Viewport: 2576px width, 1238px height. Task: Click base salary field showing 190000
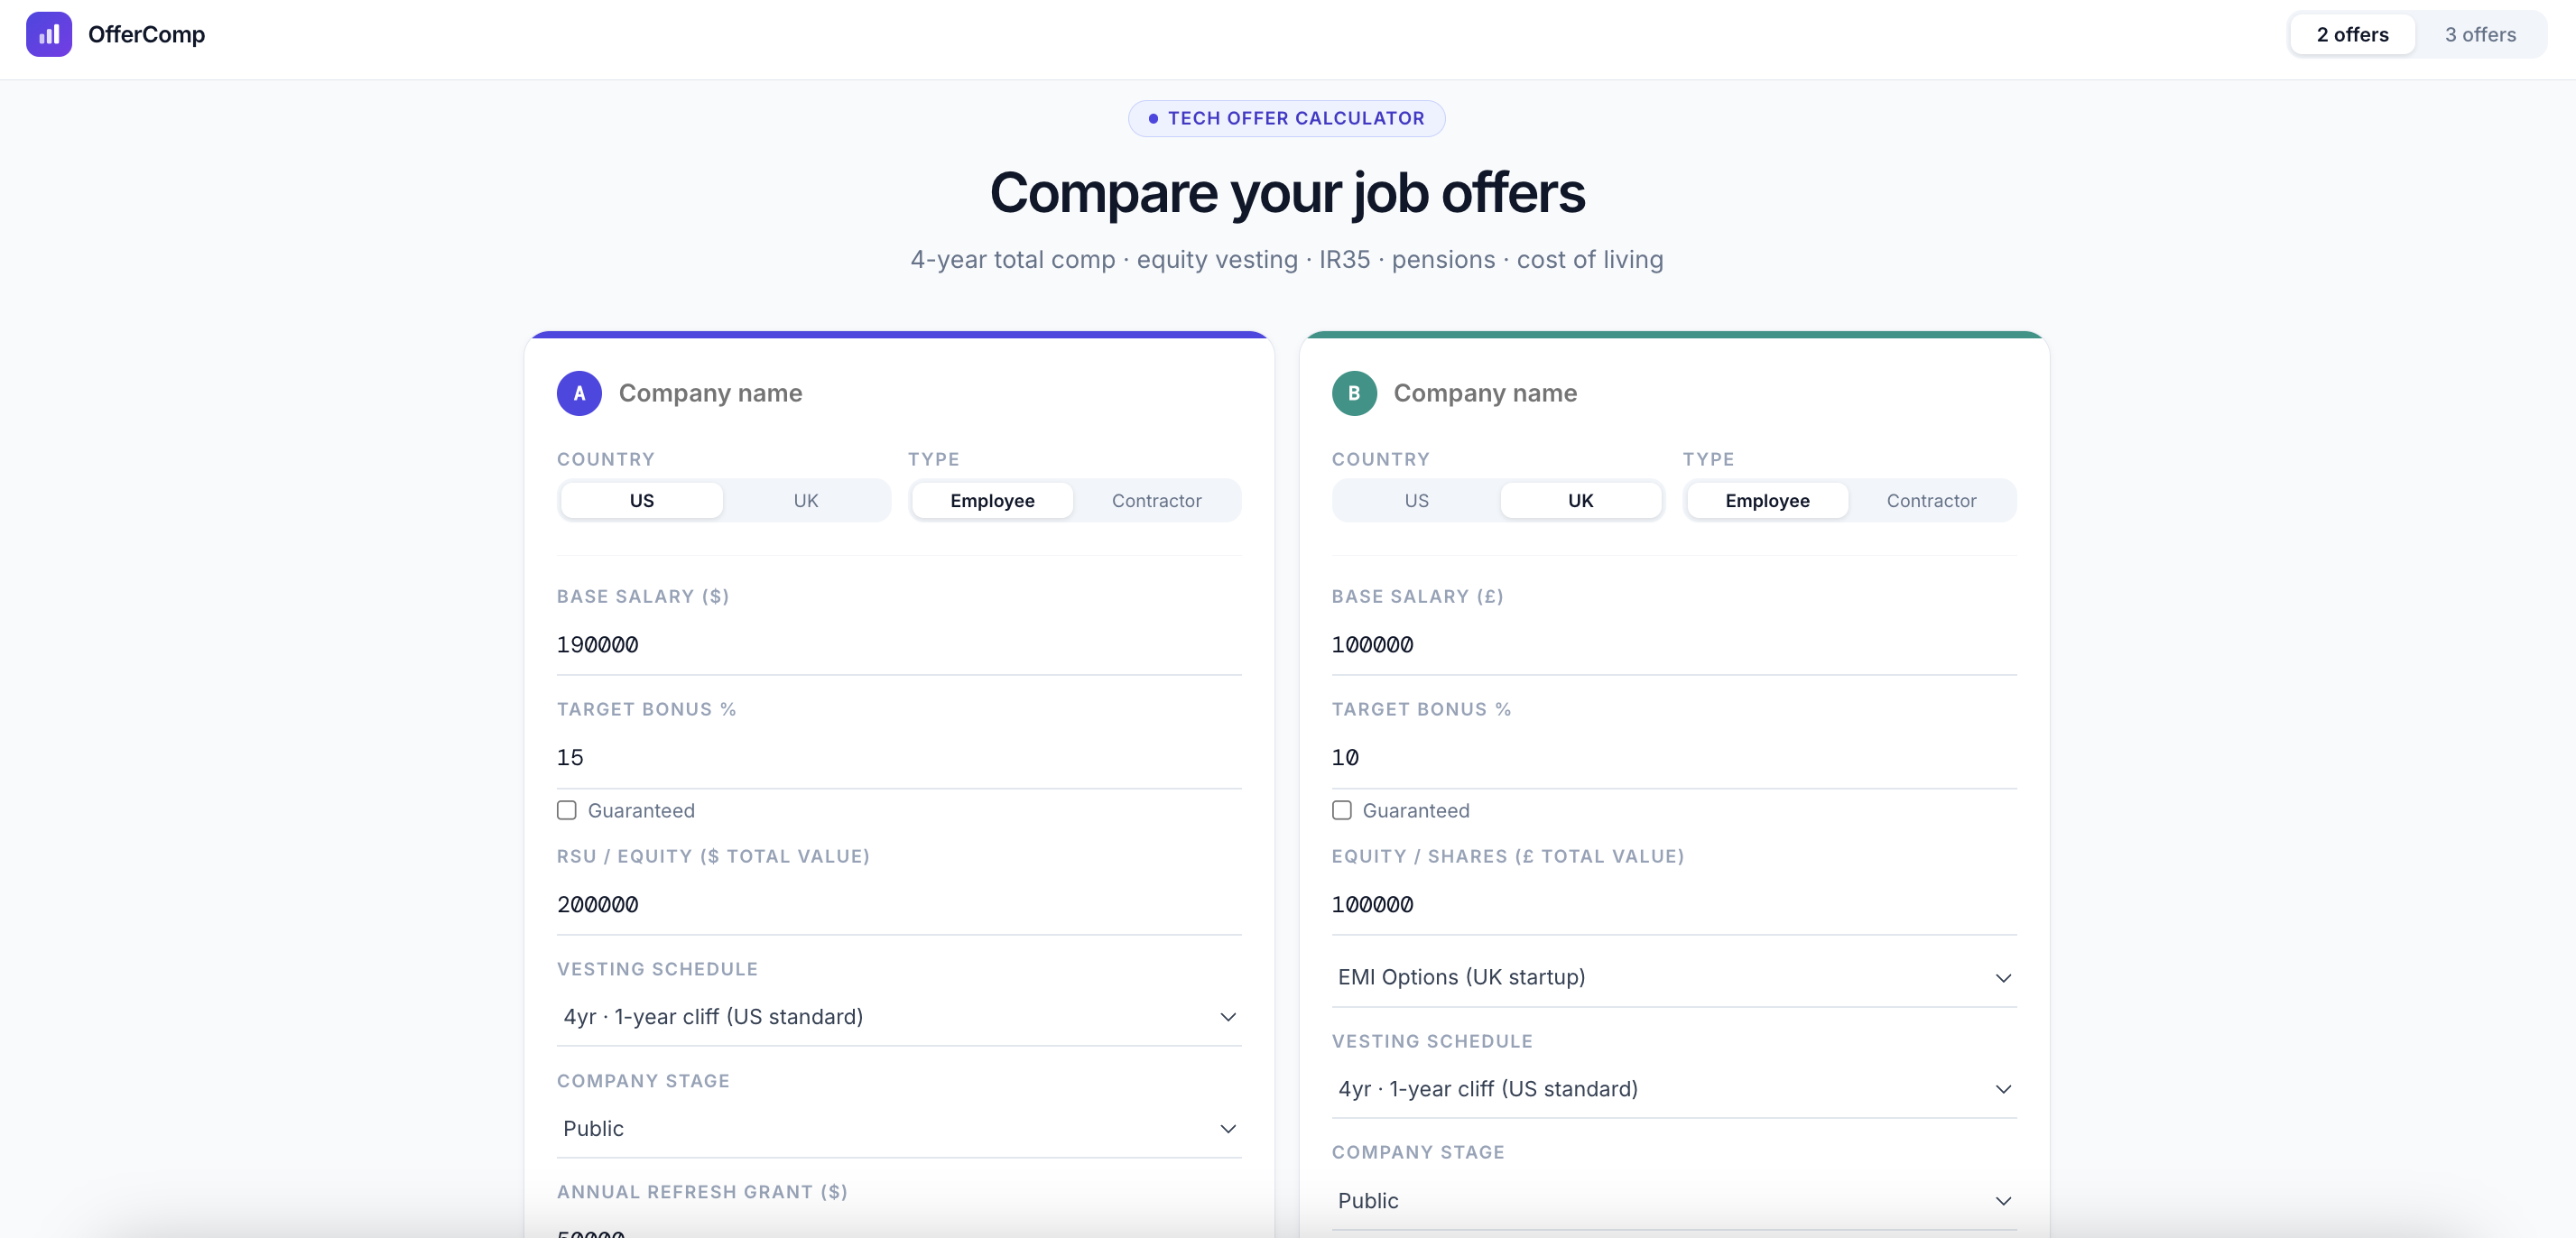coord(899,645)
